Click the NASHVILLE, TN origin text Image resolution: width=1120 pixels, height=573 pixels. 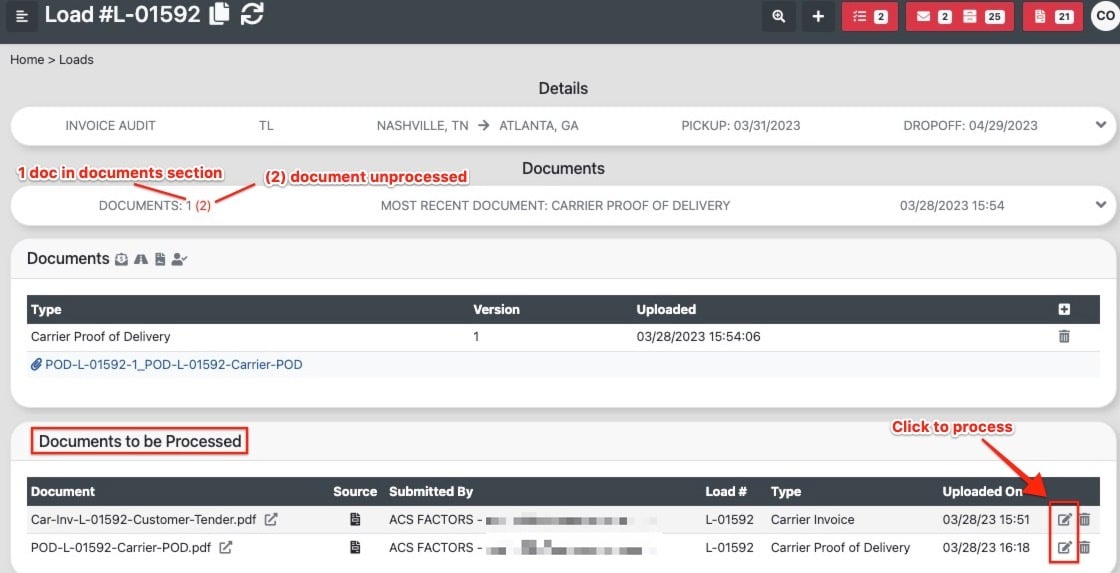point(422,126)
